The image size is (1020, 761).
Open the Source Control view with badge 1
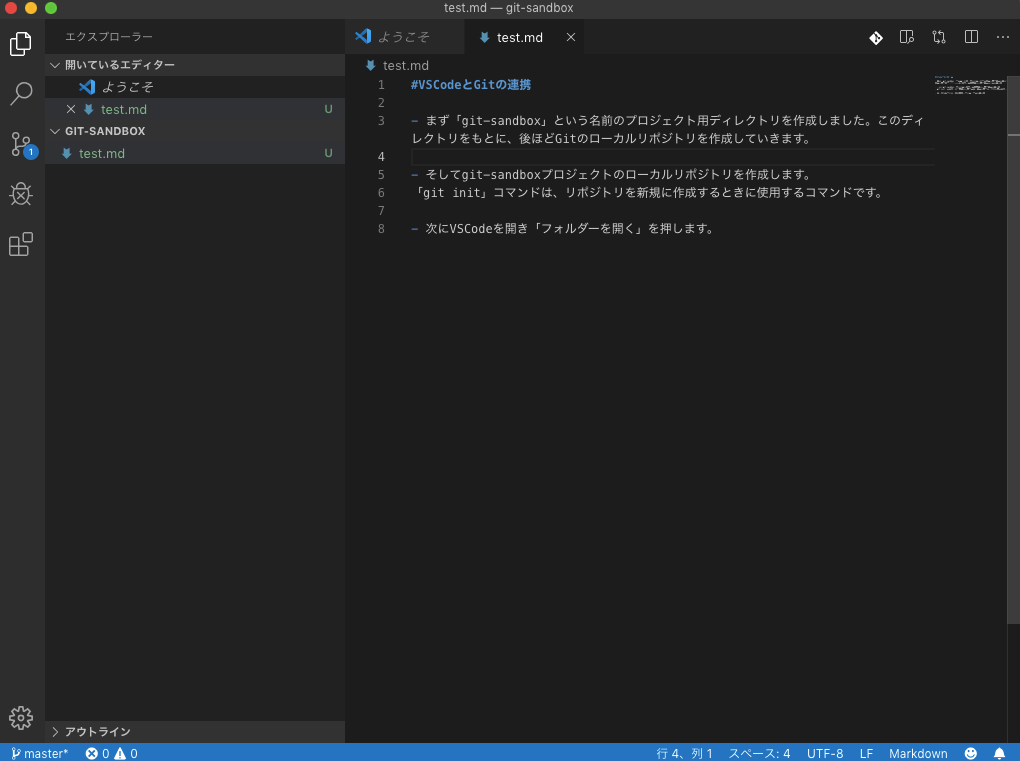tap(21, 144)
